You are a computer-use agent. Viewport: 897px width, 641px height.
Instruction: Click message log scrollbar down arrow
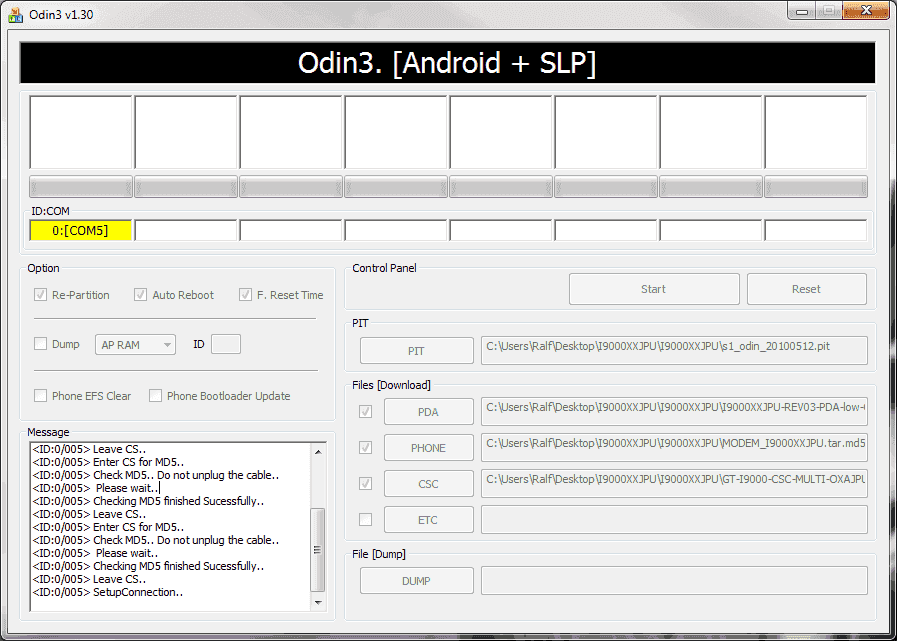pos(318,603)
